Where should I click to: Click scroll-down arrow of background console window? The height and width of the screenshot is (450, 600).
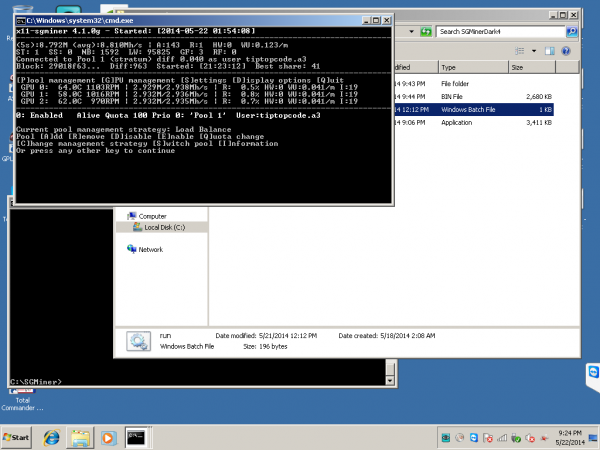click(x=390, y=380)
